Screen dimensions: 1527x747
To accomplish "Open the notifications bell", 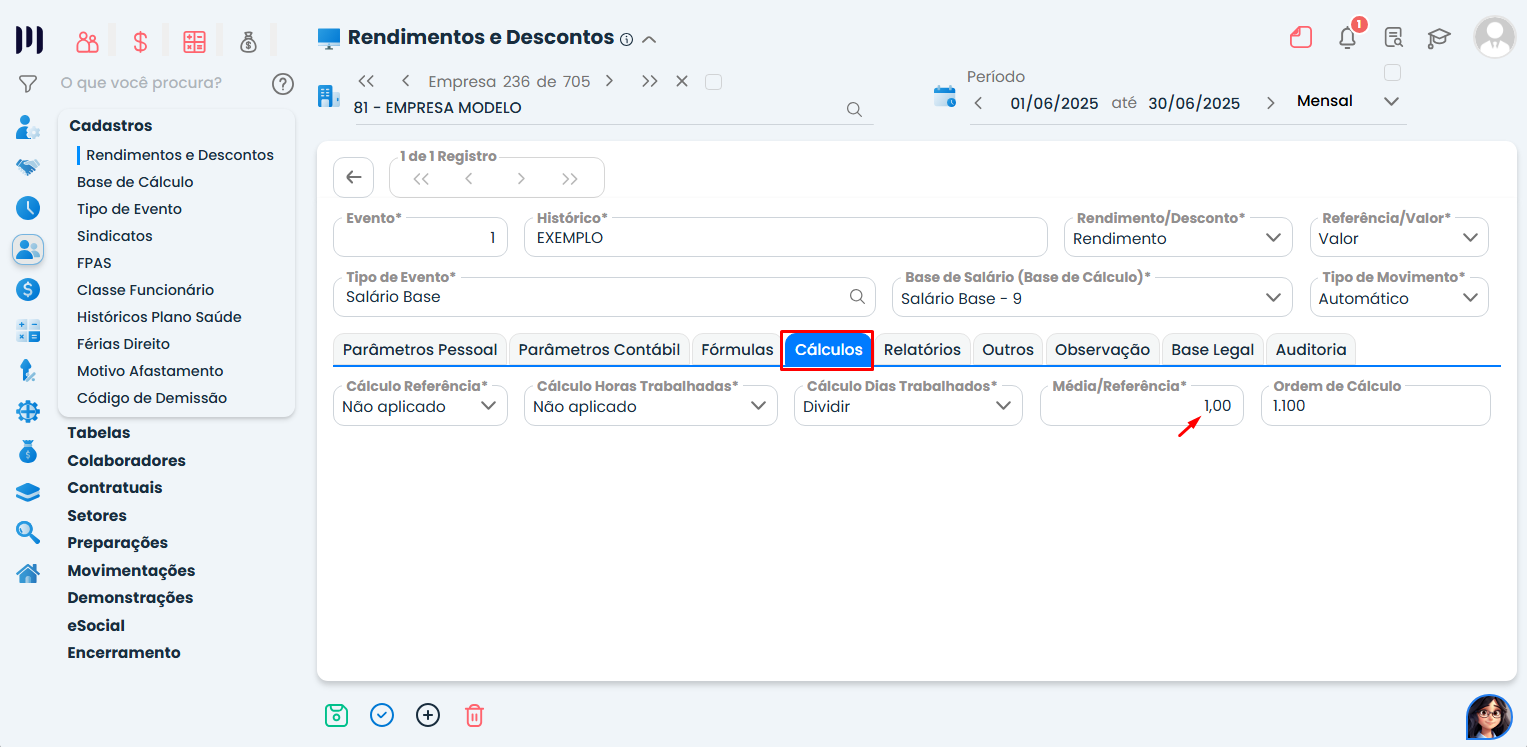I will [1347, 38].
